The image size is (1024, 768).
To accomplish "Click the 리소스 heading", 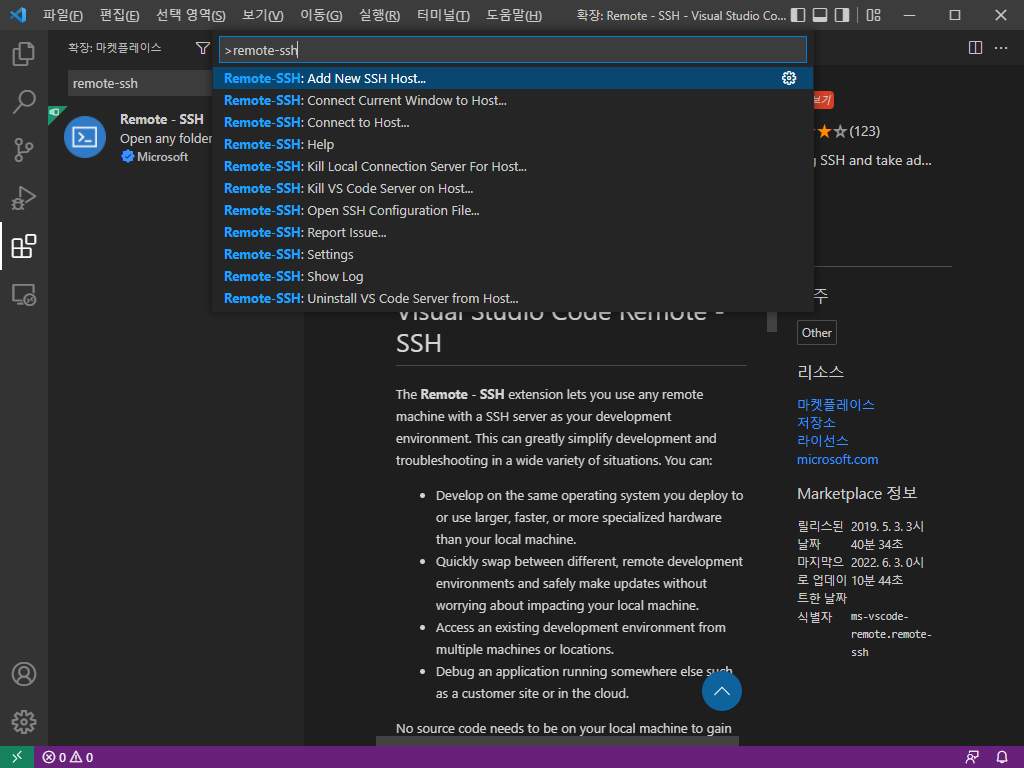I will coord(820,372).
